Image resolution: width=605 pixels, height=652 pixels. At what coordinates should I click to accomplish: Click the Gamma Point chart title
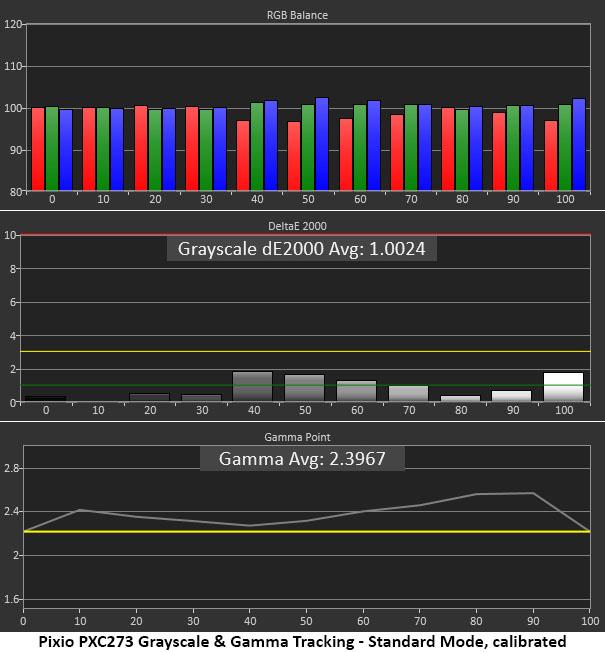tap(297, 437)
